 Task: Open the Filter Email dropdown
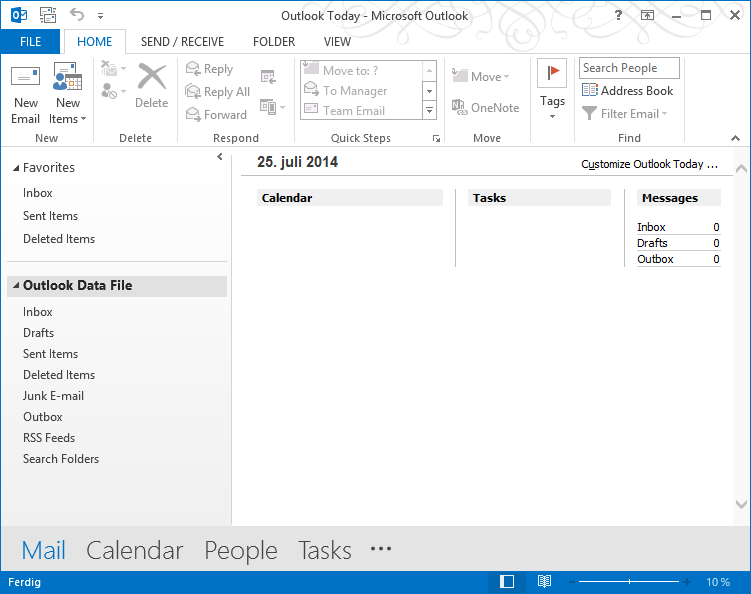click(625, 114)
